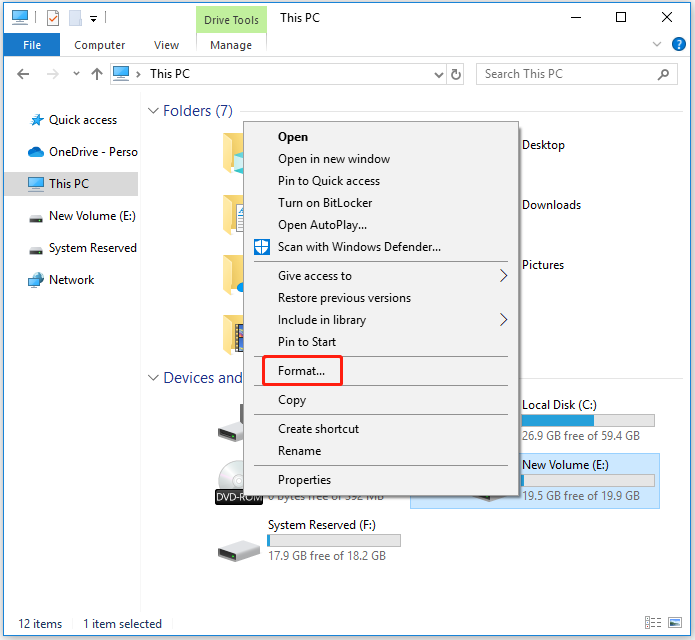Viewport: 695px width, 640px height.
Task: Click the This PC icon in address bar
Action: (121, 74)
